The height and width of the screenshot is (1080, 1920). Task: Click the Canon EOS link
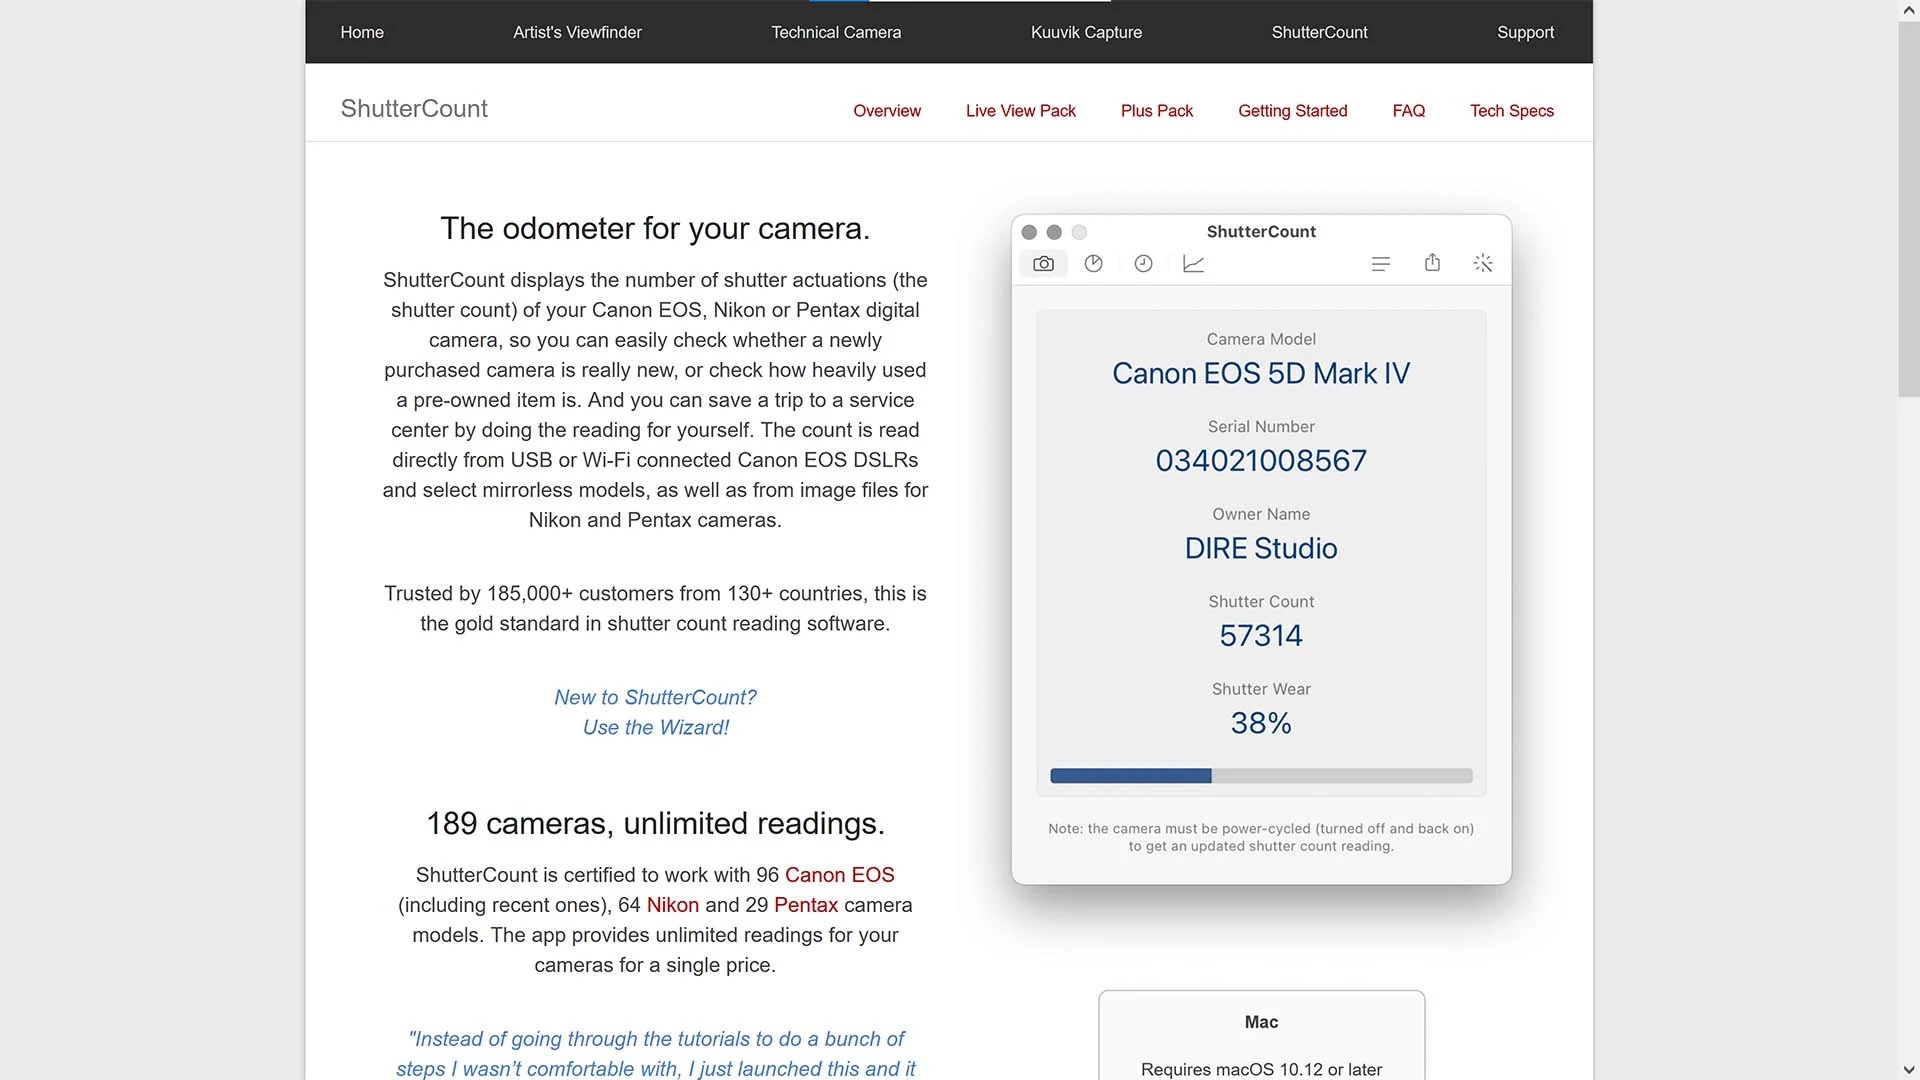pos(839,875)
